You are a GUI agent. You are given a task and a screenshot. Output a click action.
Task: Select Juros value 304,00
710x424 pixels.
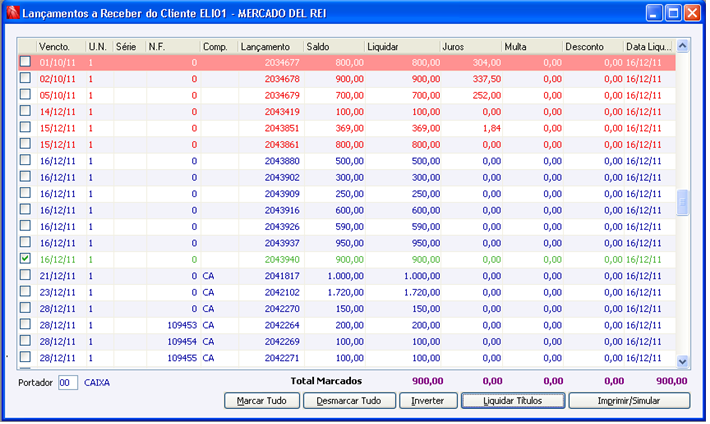pyautogui.click(x=487, y=63)
